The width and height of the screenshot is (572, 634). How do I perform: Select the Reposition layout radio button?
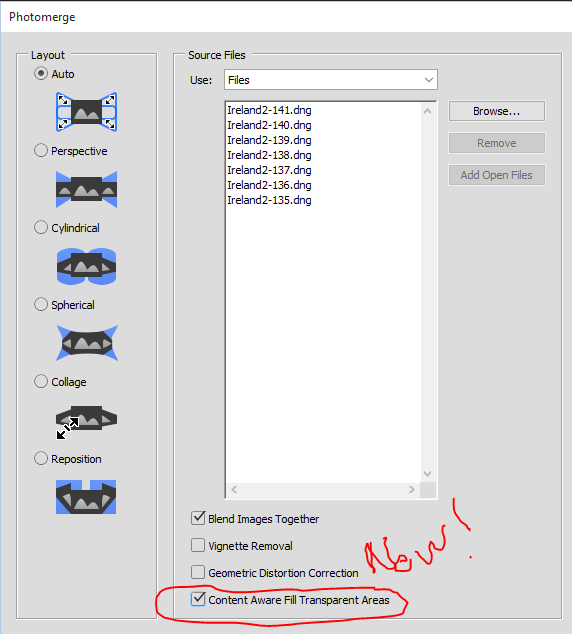pos(41,458)
